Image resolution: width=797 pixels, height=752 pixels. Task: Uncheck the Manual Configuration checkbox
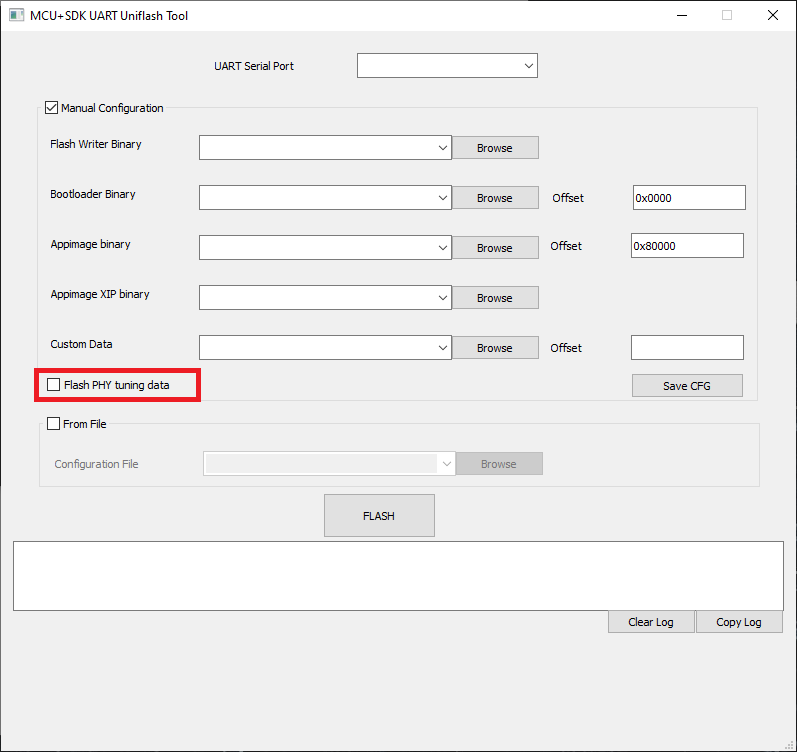coord(52,108)
